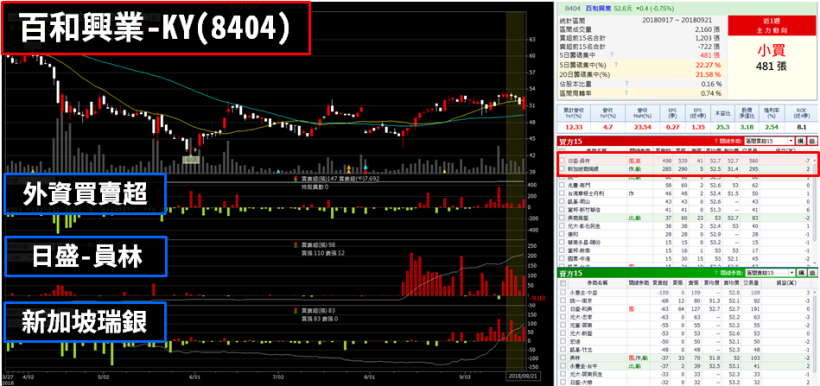Check the 日盛-員林 buyer row checkbox
This screenshot has width=820, height=386.
point(563,161)
